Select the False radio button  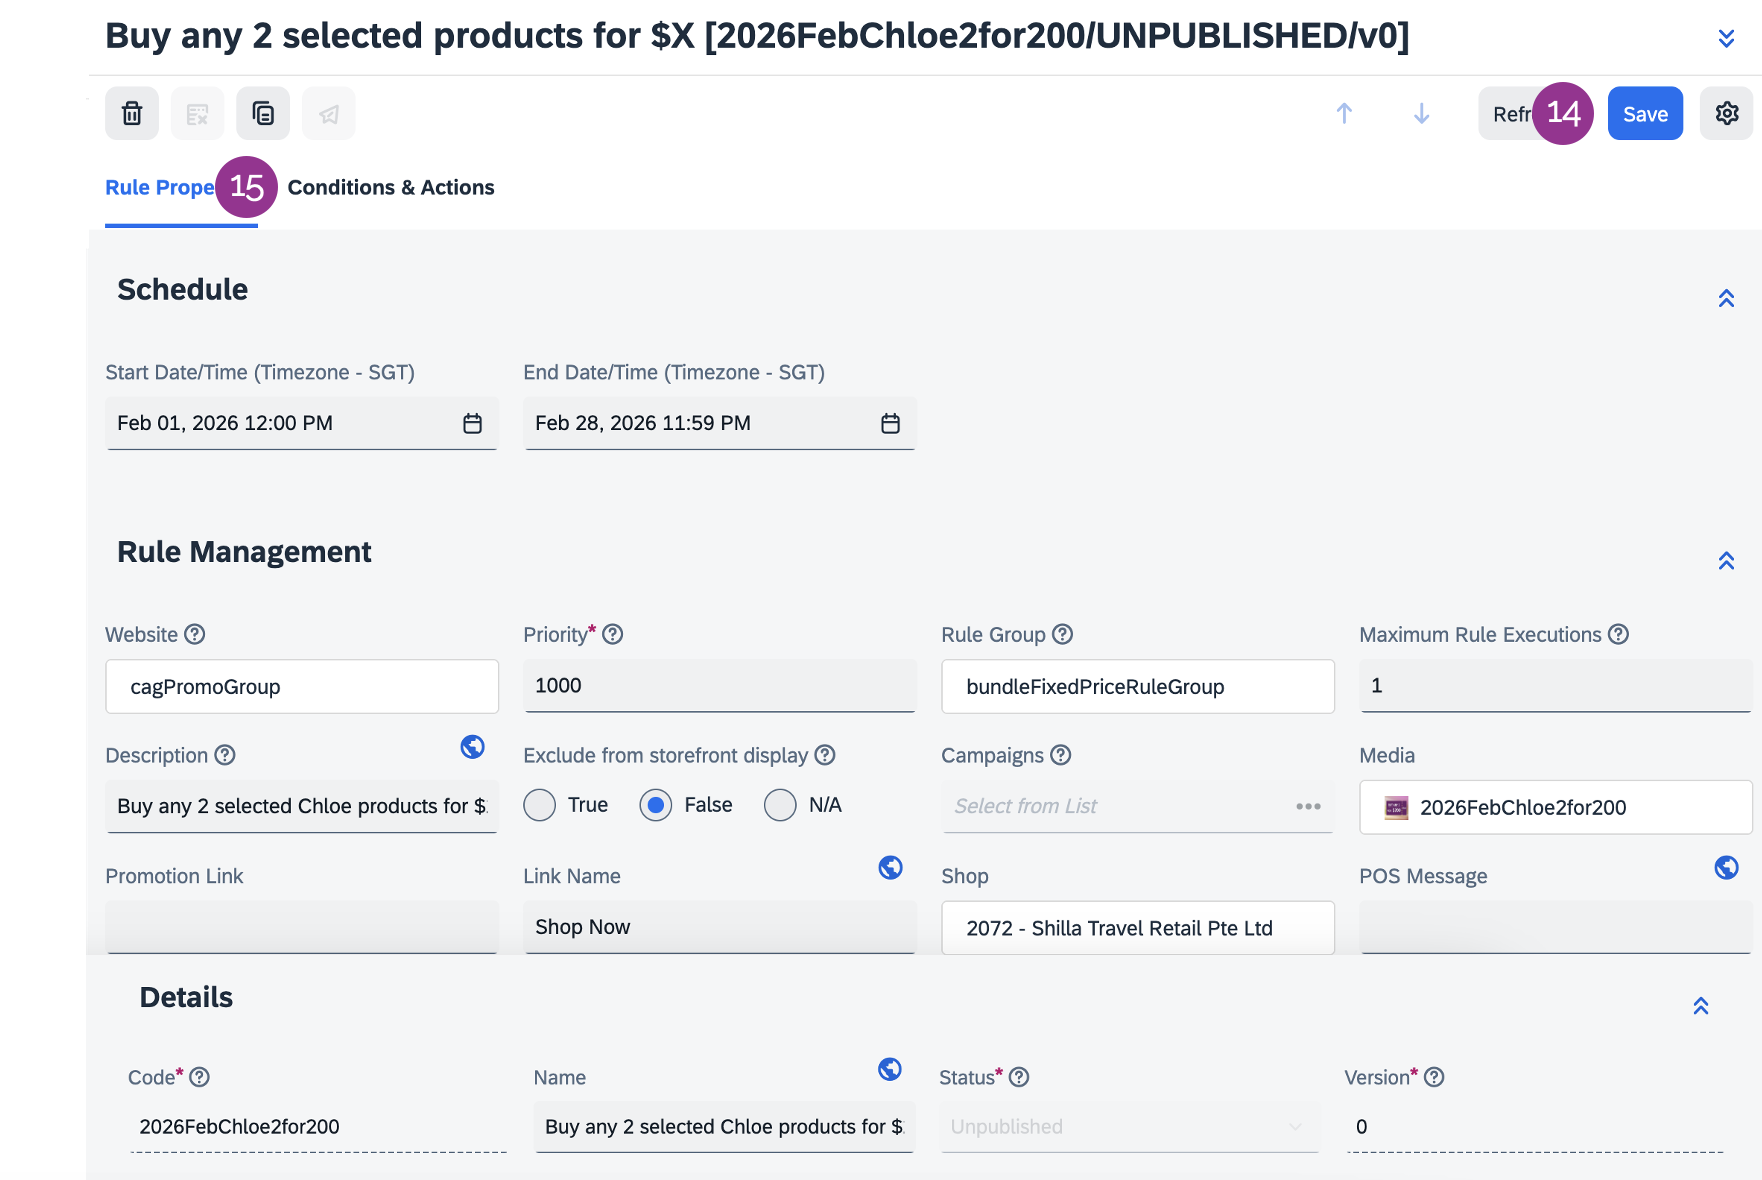pyautogui.click(x=656, y=805)
